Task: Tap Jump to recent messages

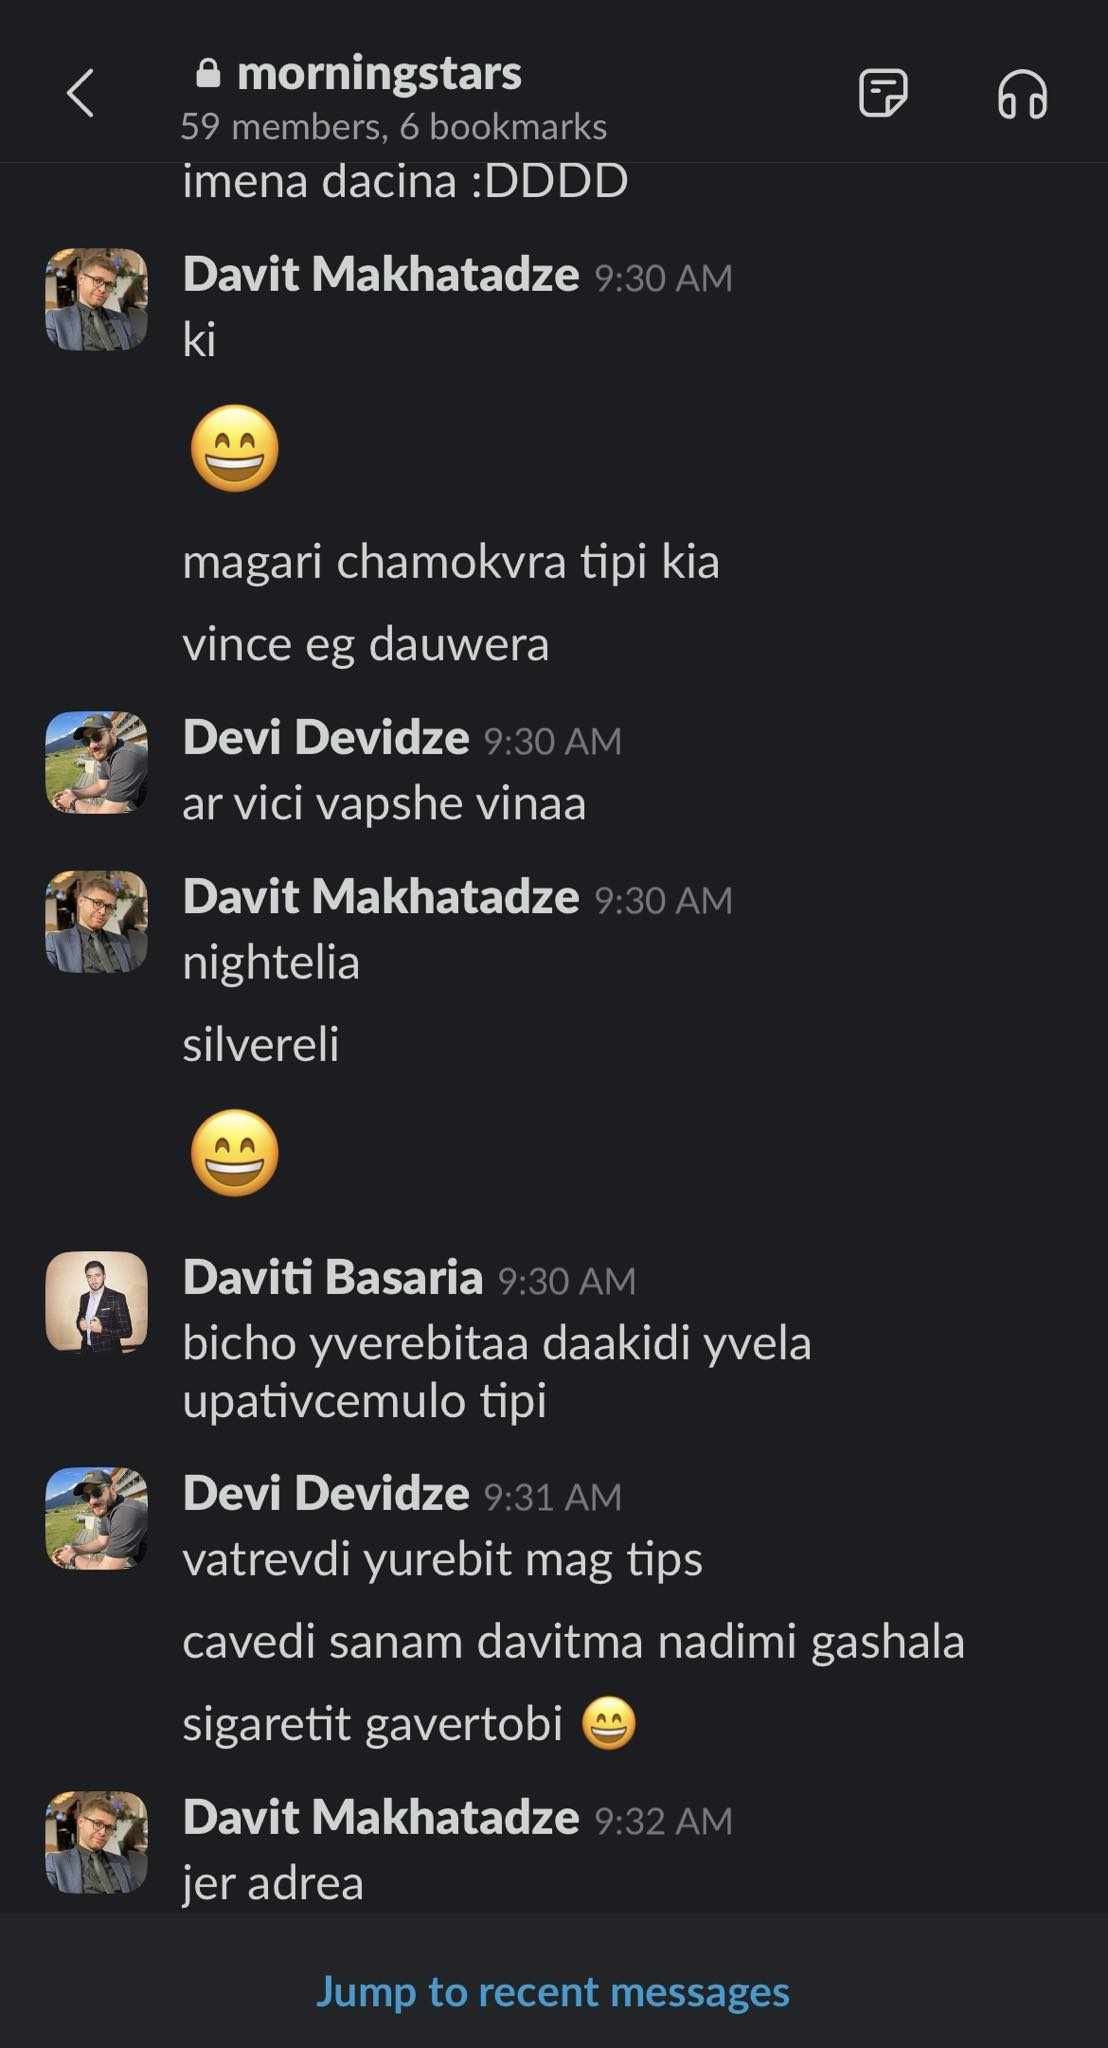Action: [553, 1991]
